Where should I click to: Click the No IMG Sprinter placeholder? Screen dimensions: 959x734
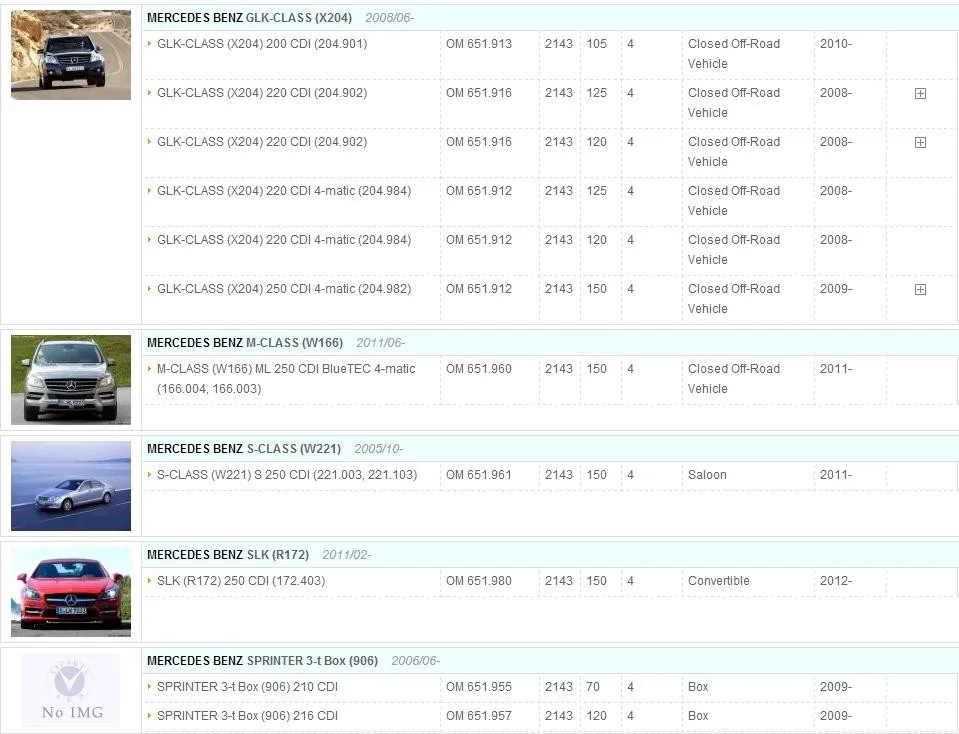point(71,690)
